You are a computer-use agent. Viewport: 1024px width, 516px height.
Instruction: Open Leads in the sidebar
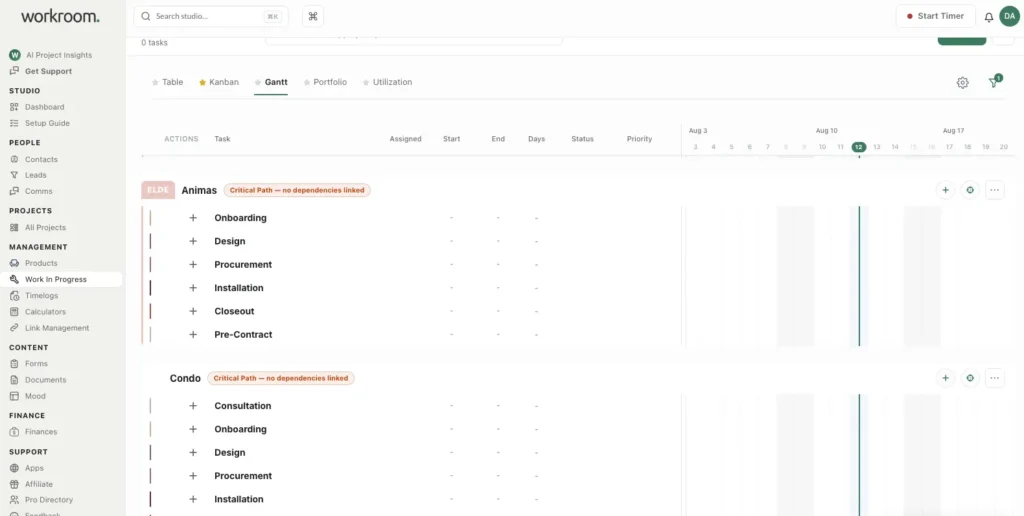pyautogui.click(x=36, y=175)
